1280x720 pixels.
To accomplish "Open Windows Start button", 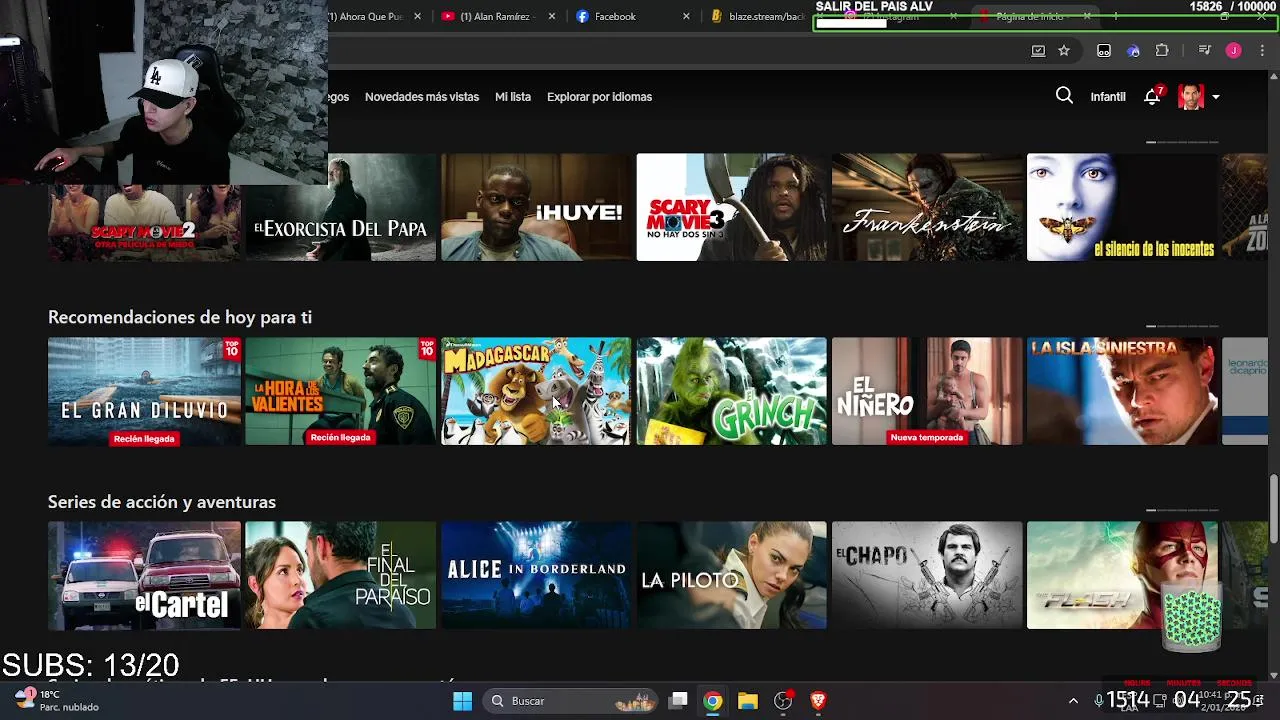I will click(462, 701).
